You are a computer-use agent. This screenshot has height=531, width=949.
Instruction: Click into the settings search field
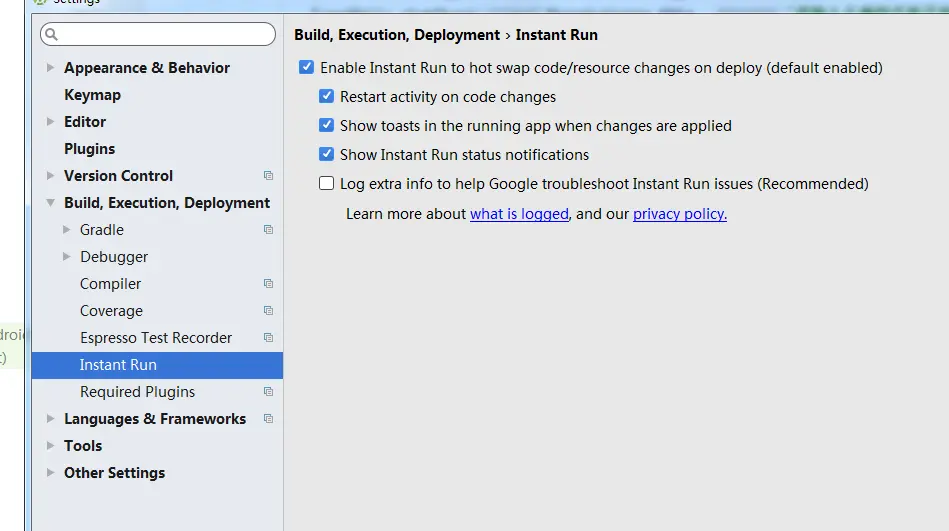(x=165, y=35)
